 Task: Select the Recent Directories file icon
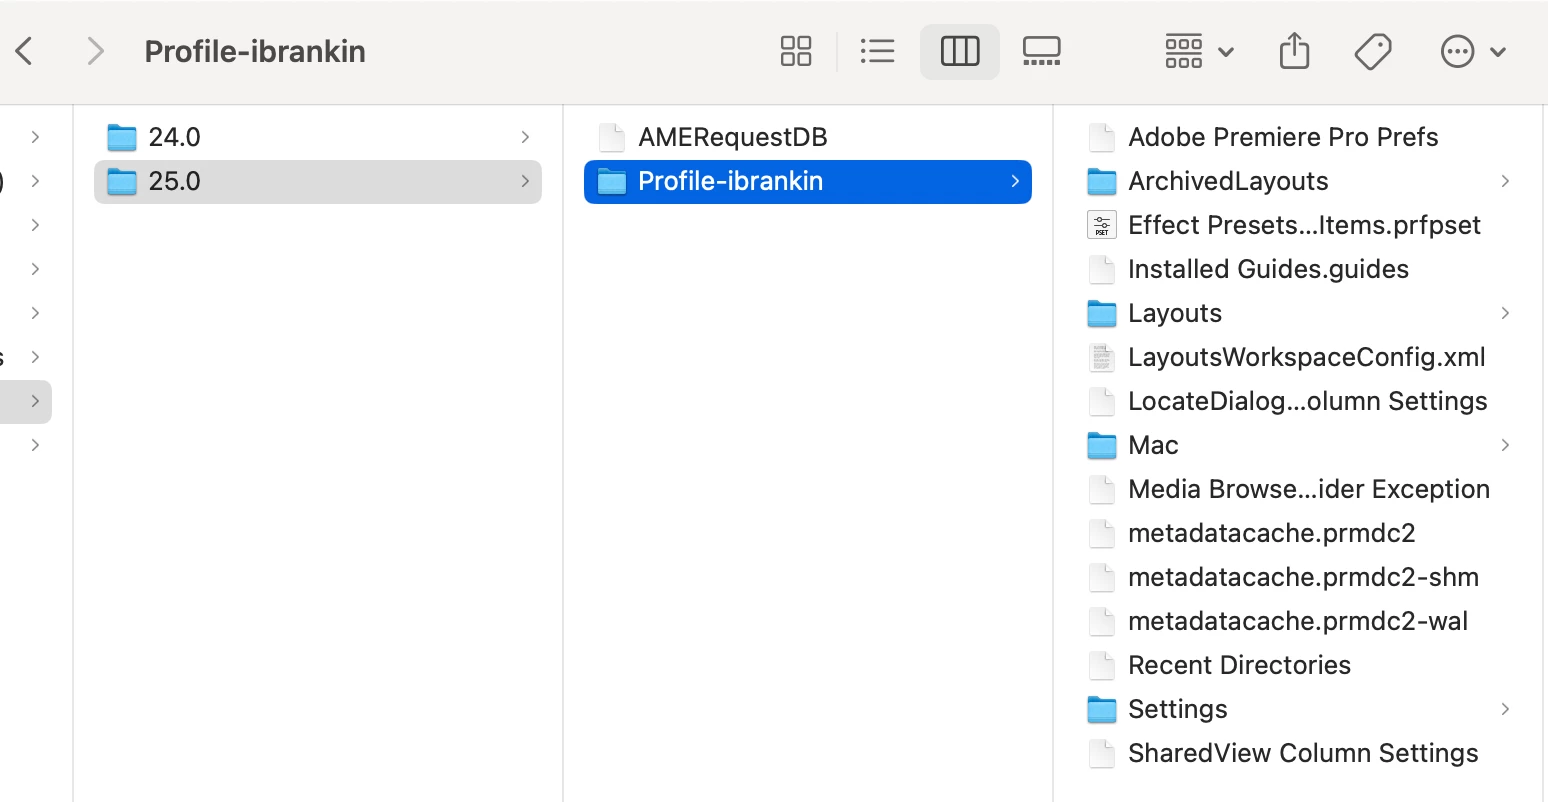[1102, 665]
